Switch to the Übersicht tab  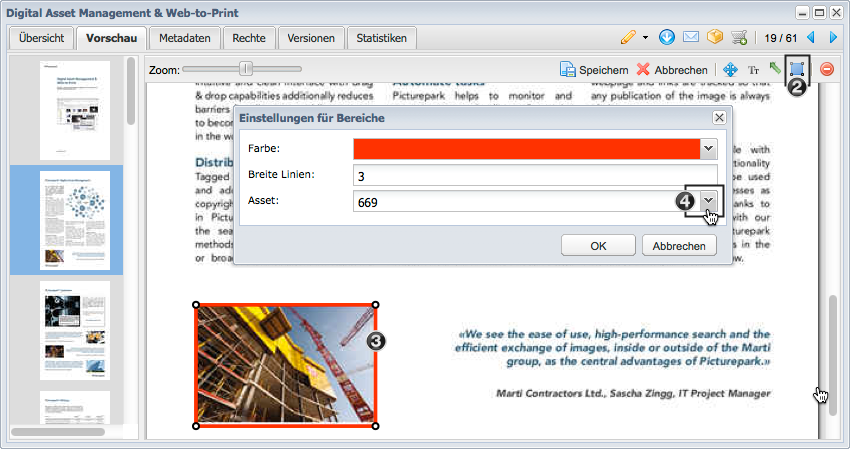(x=41, y=38)
